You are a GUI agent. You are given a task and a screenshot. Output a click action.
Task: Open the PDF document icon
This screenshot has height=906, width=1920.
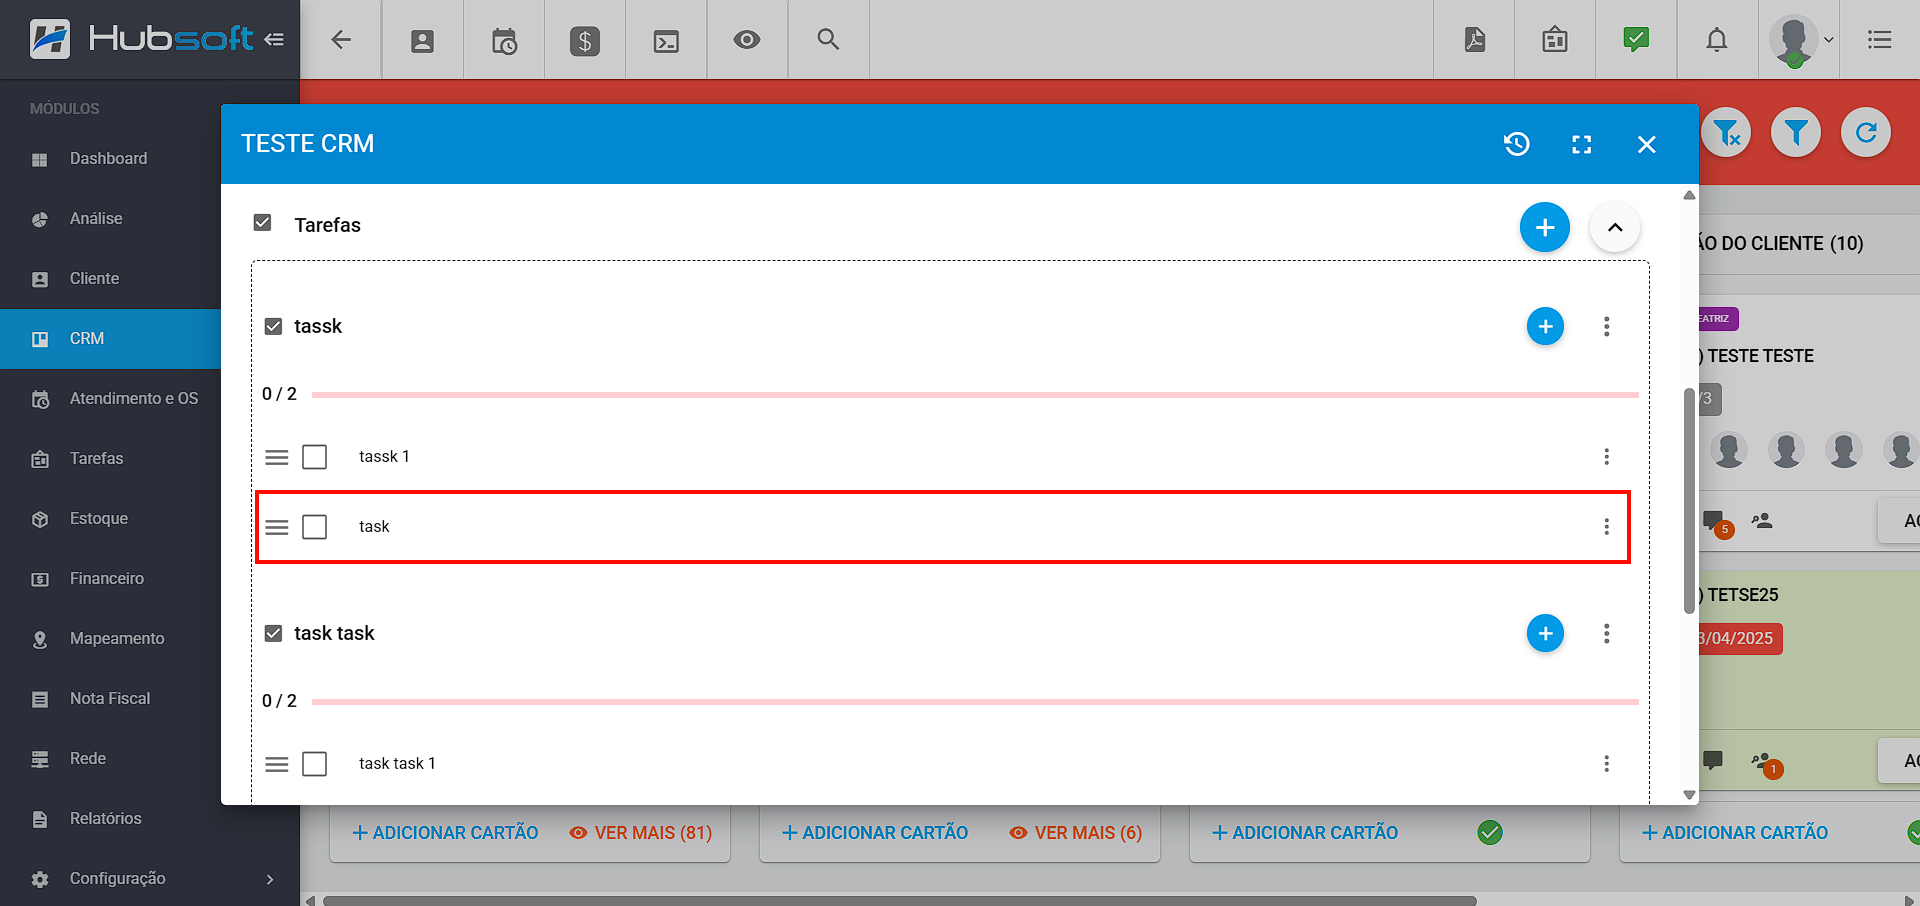(1475, 40)
